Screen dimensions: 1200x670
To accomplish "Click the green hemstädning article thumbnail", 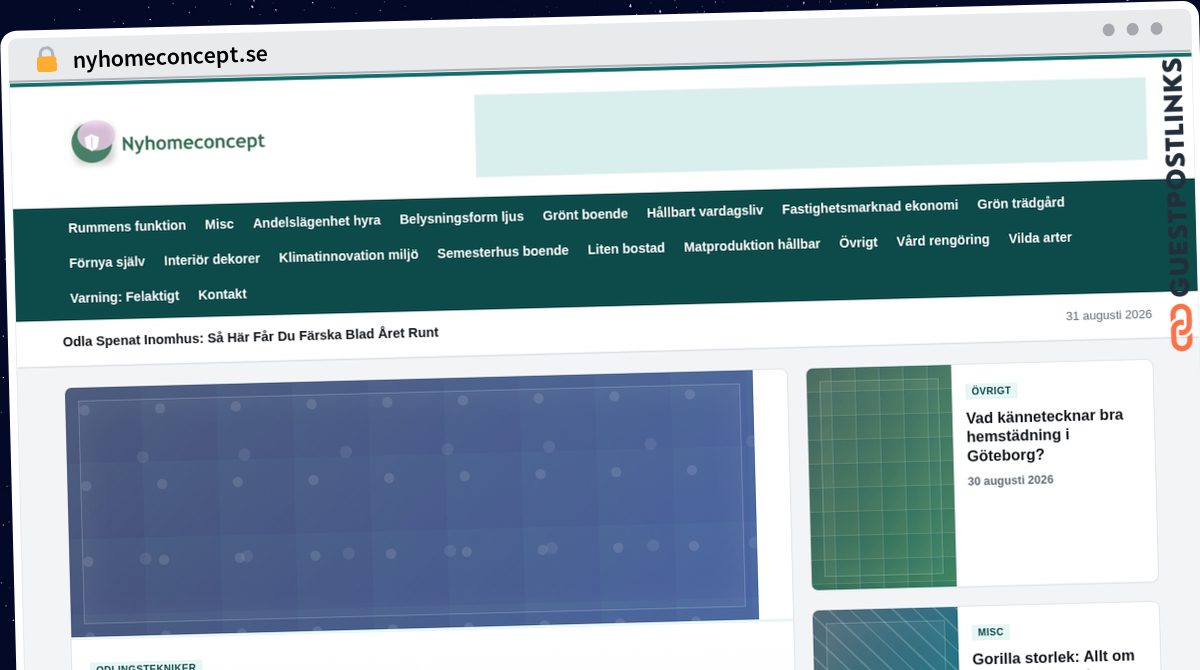I will (882, 476).
